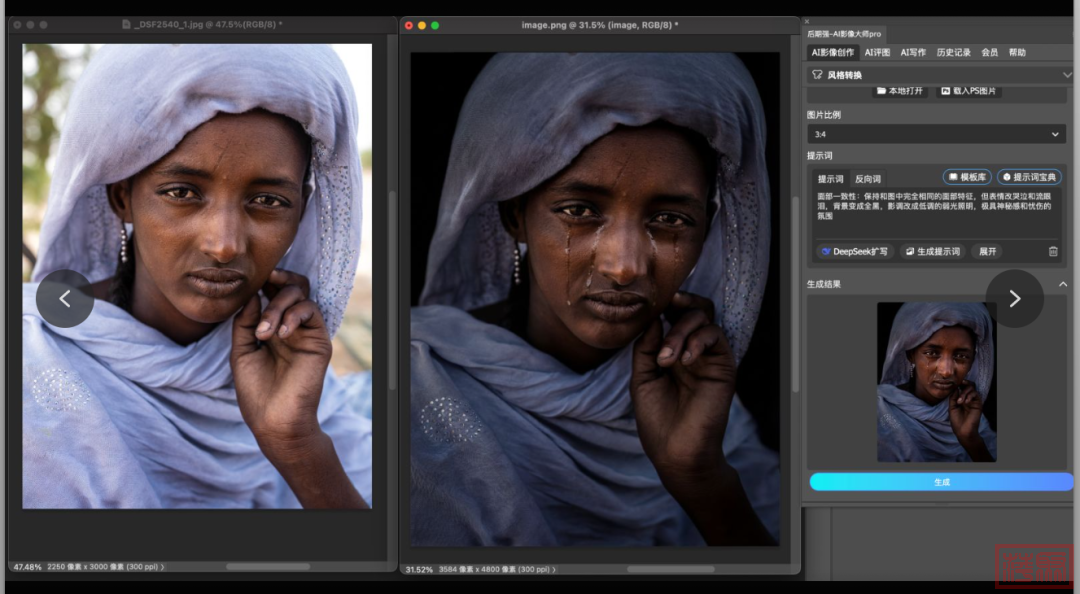Expand the 风格转换 mode selector

point(1067,75)
